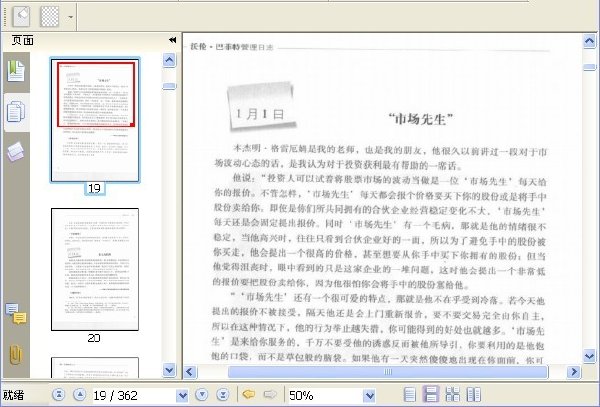Open the Comments panel icon
Image resolution: width=600 pixels, height=407 pixels.
(16, 314)
